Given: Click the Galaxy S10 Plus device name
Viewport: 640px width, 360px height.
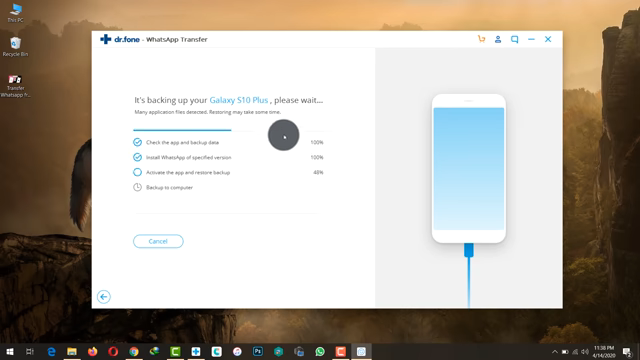Looking at the screenshot, I should [x=239, y=100].
